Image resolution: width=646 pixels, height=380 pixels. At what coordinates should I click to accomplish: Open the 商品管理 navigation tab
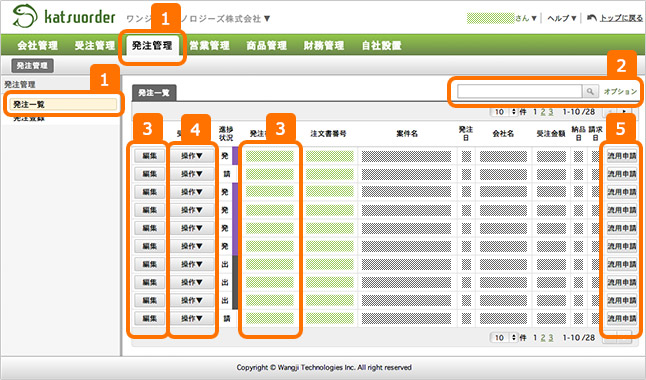click(x=267, y=45)
